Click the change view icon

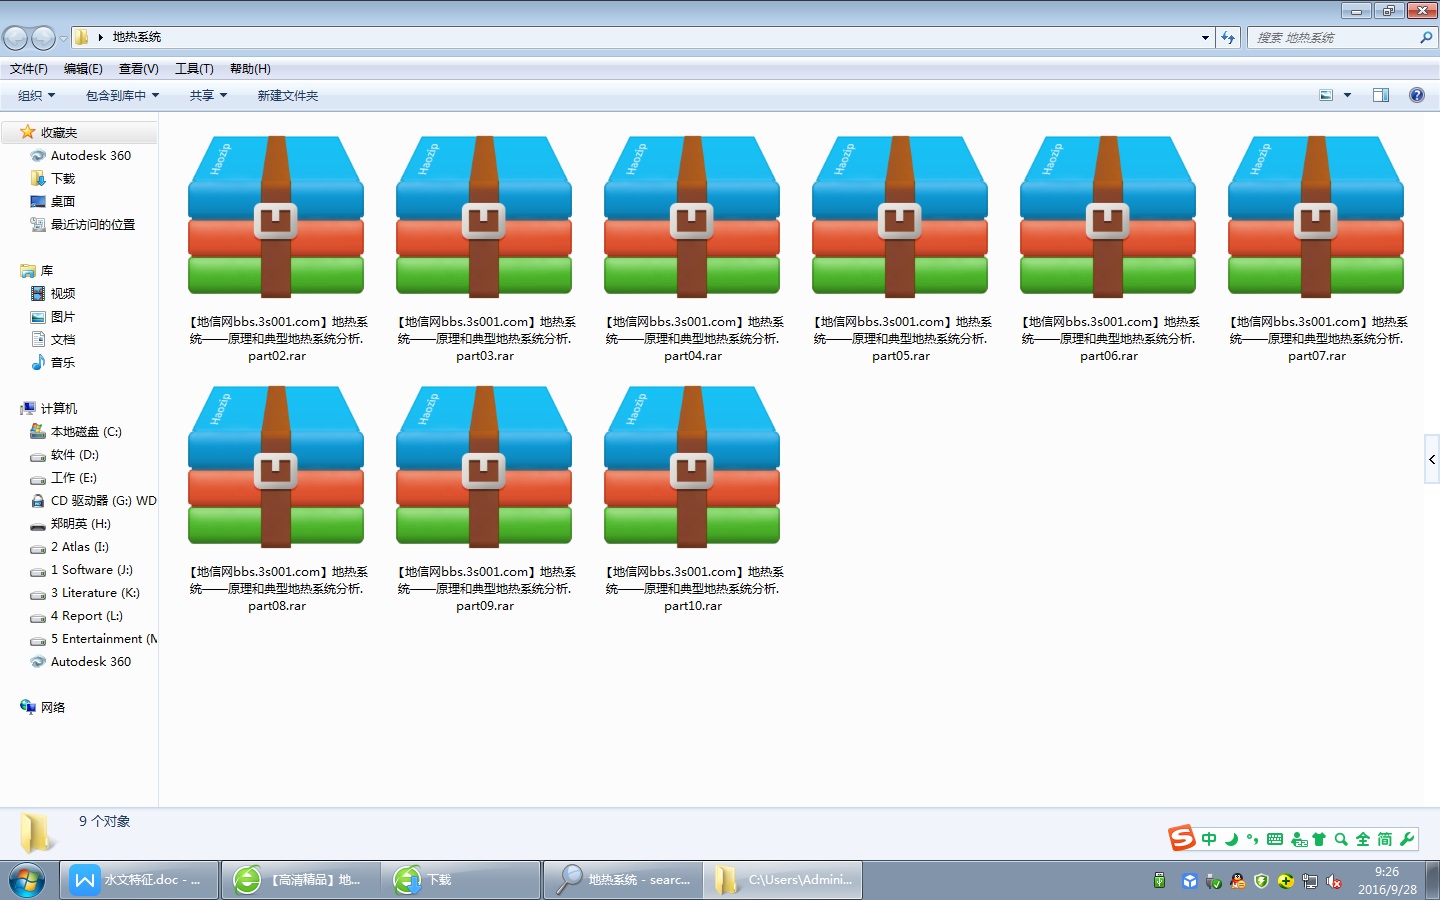coord(1326,95)
